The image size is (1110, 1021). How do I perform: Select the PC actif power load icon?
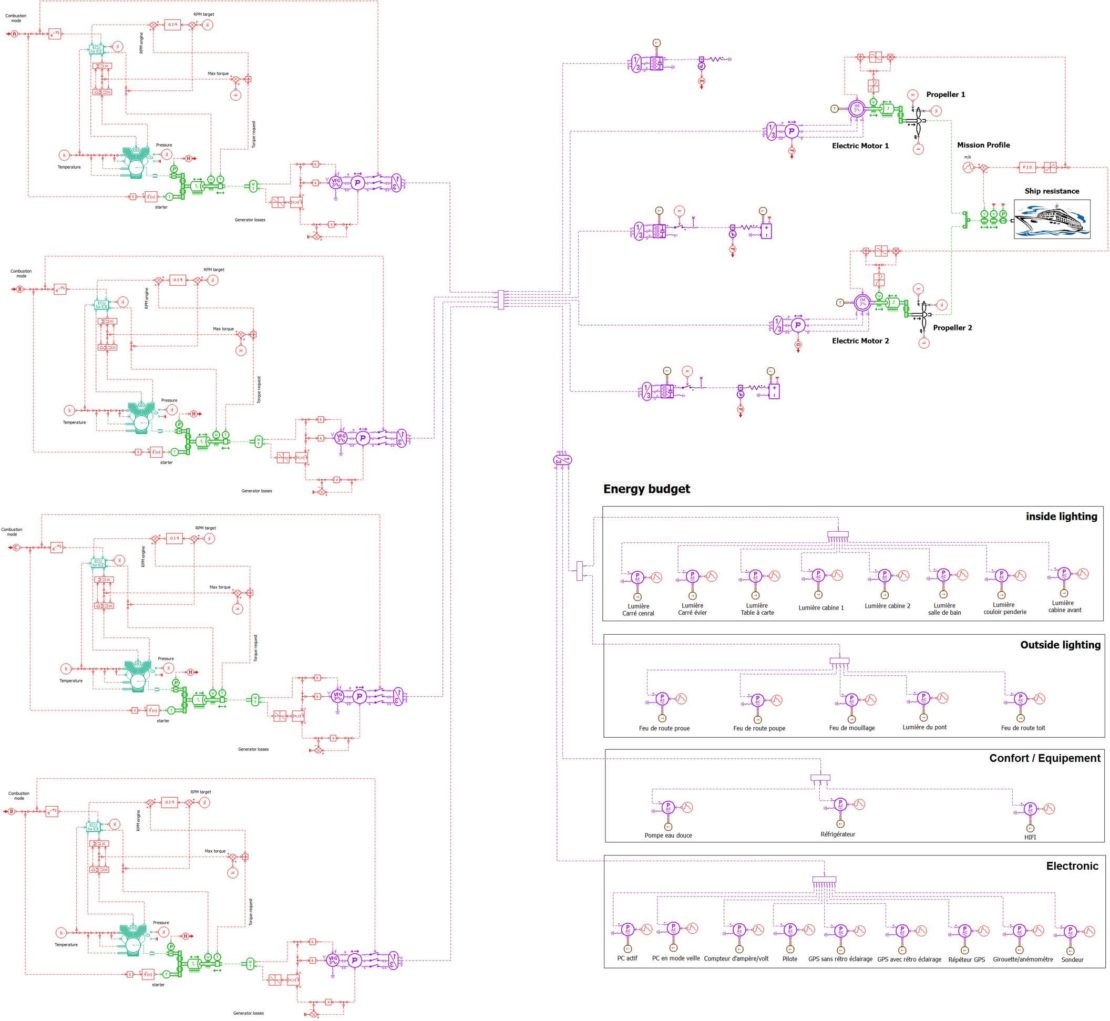pos(628,929)
